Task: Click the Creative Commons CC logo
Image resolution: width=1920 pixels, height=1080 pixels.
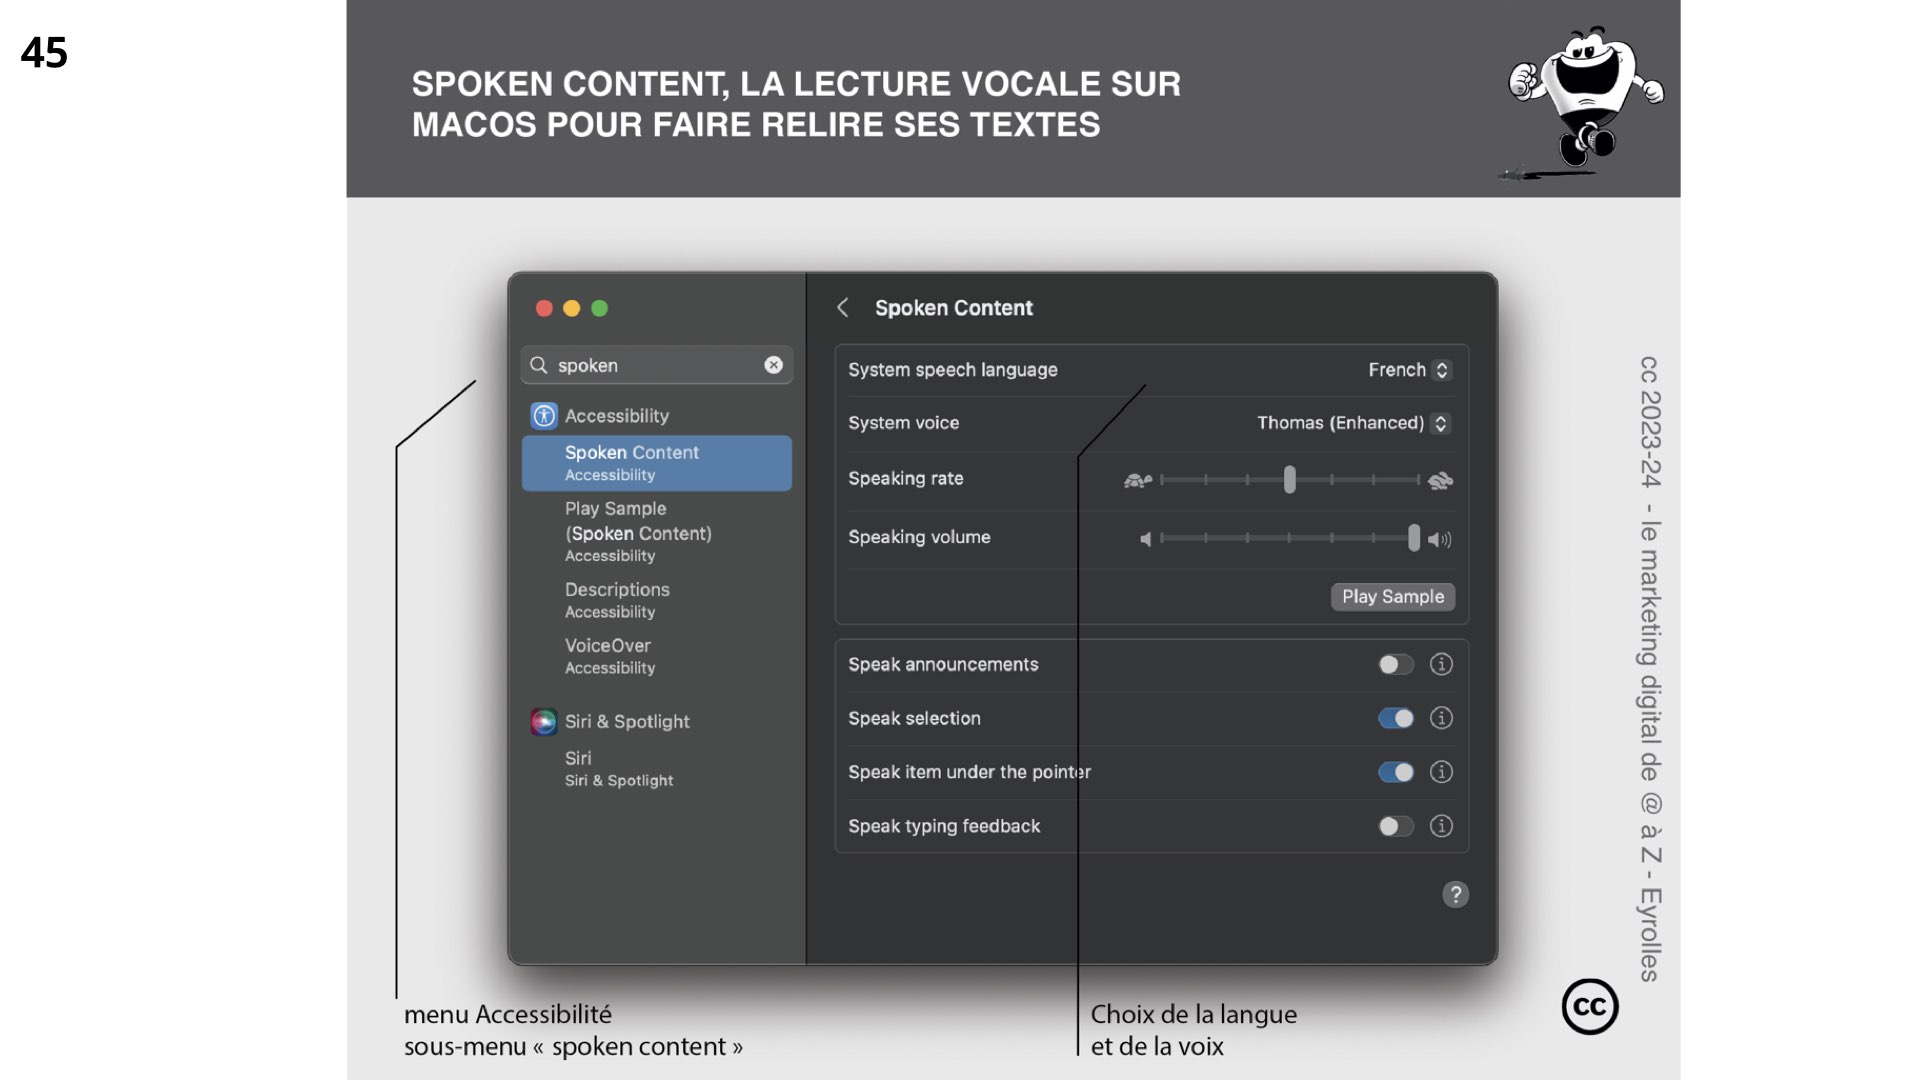Action: point(1590,1006)
